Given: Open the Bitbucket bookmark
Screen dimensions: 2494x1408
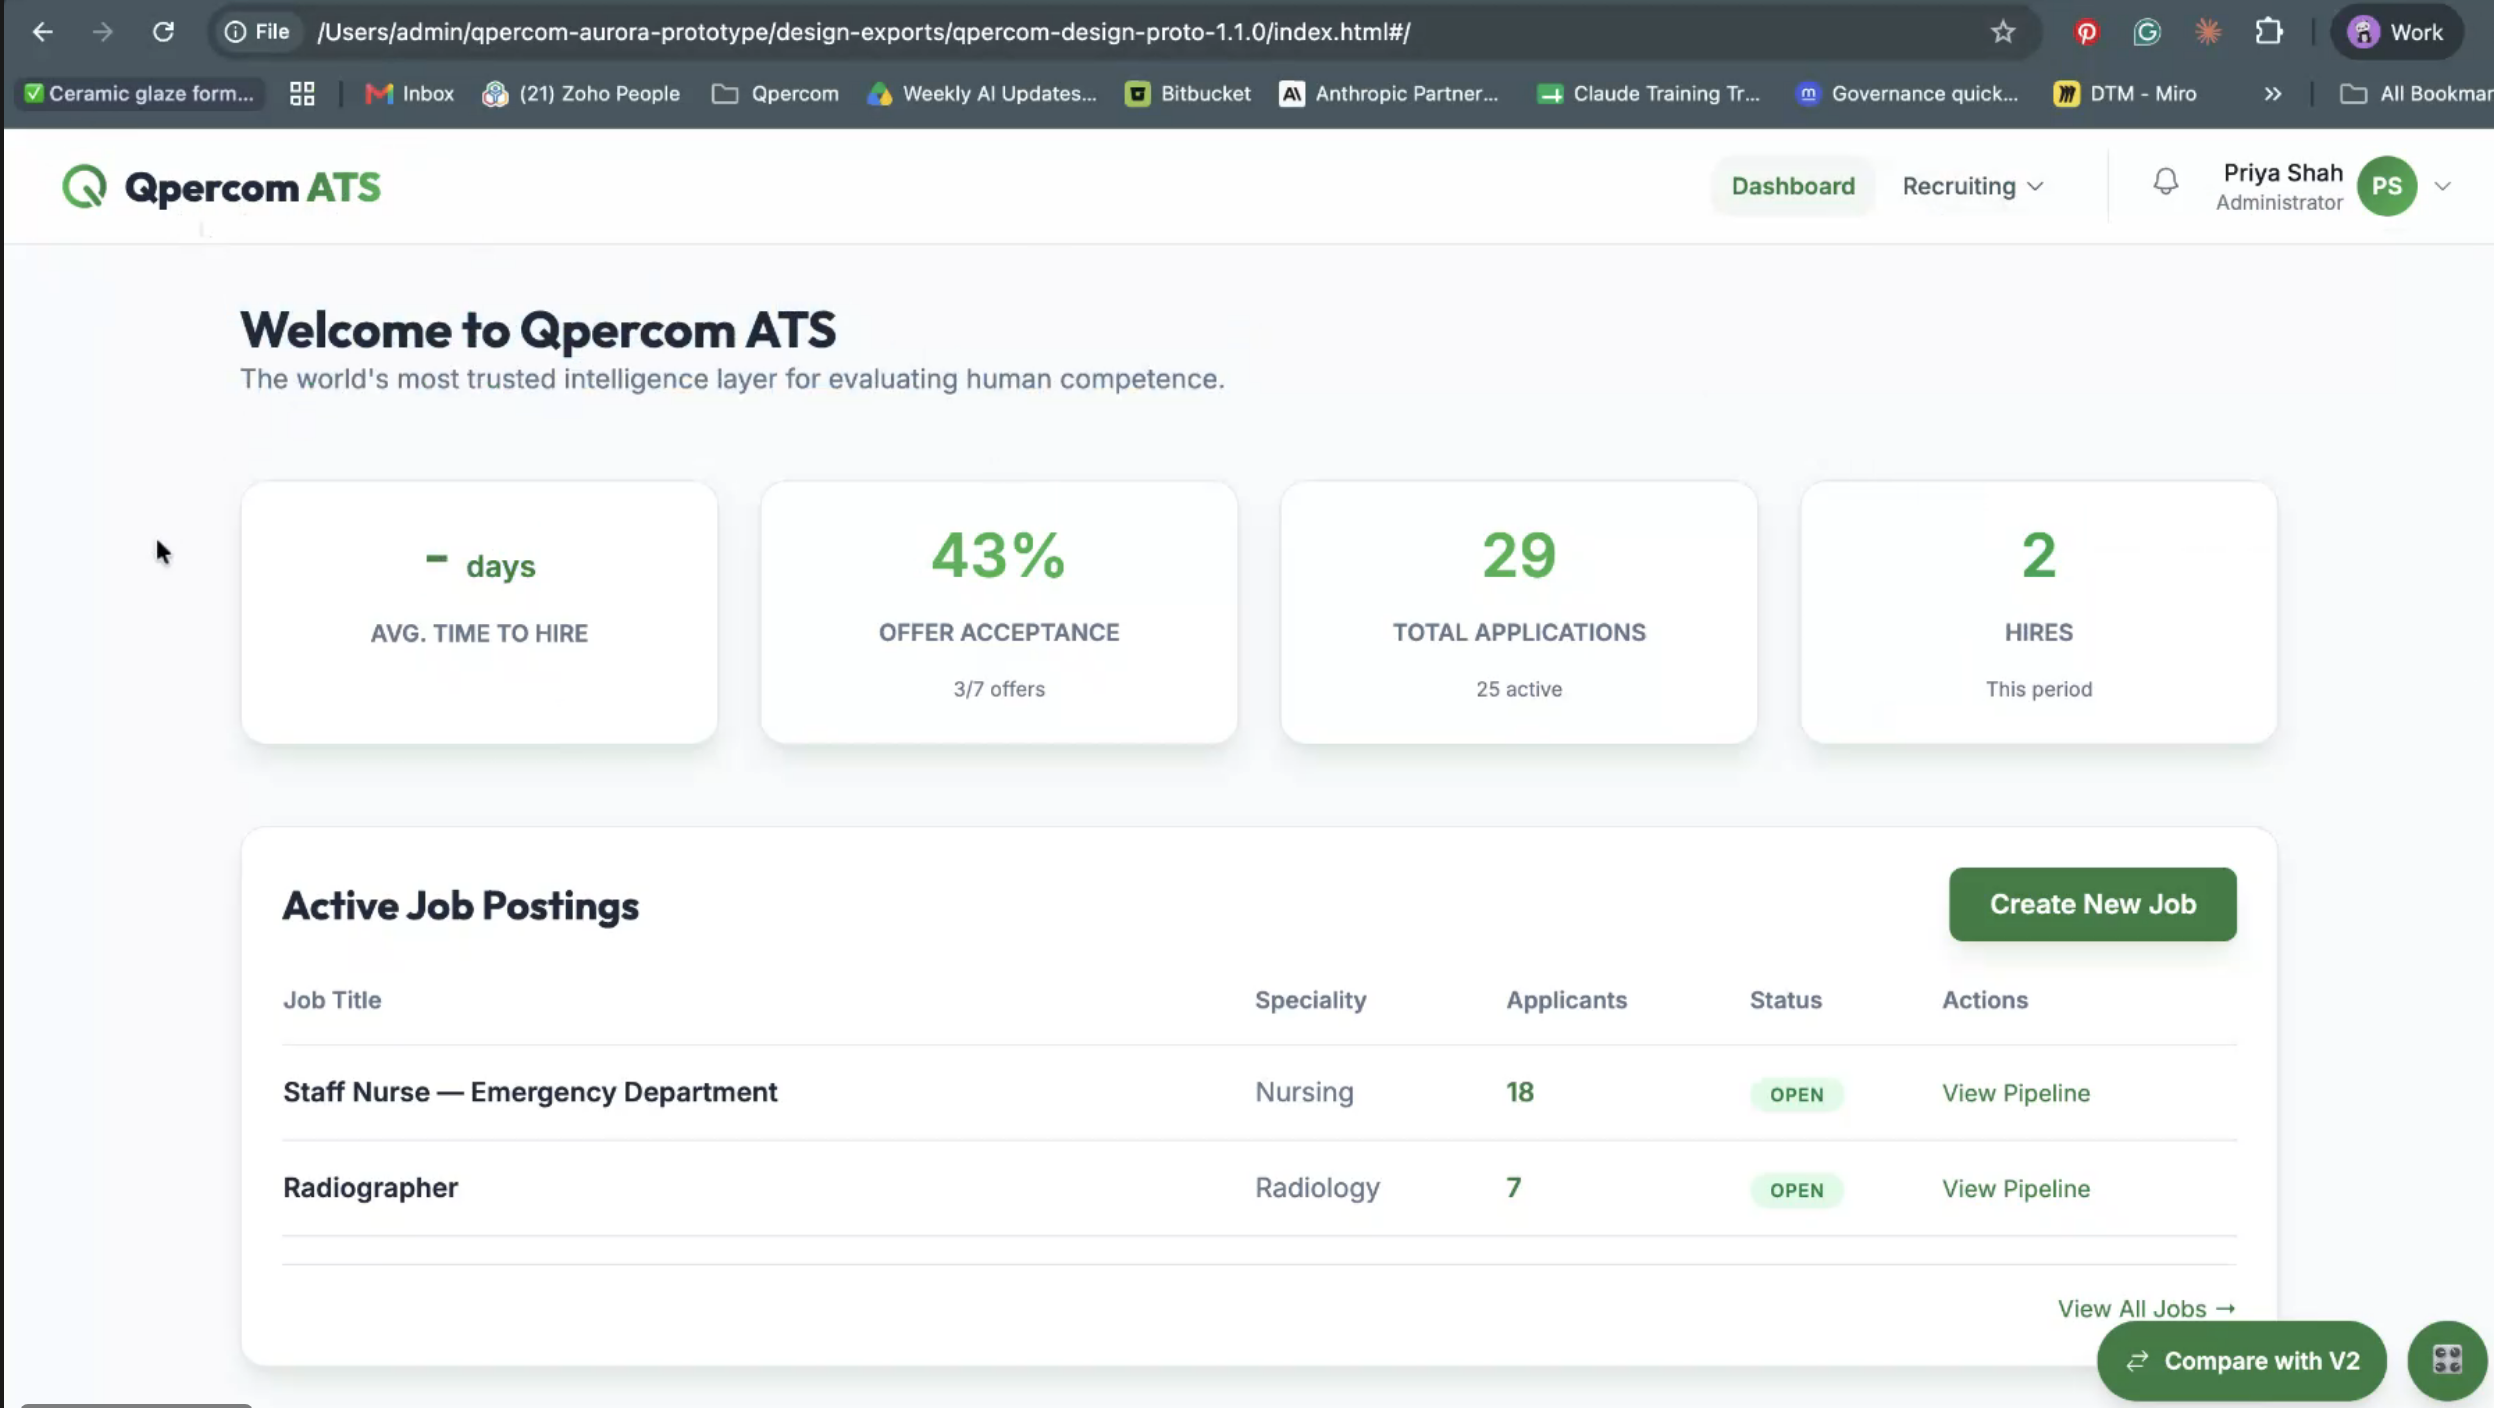Looking at the screenshot, I should pyautogui.click(x=1188, y=93).
